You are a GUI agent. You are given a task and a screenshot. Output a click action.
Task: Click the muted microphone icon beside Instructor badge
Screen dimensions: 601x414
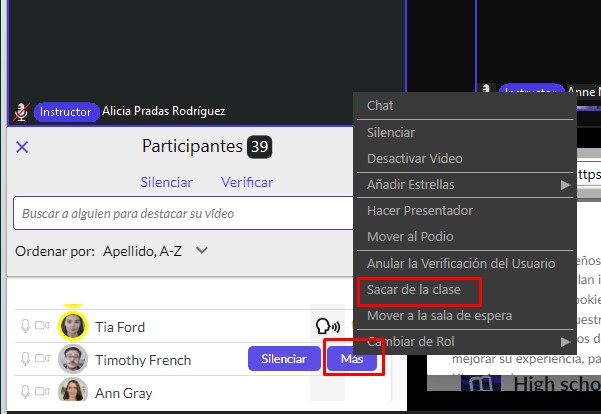[x=21, y=112]
